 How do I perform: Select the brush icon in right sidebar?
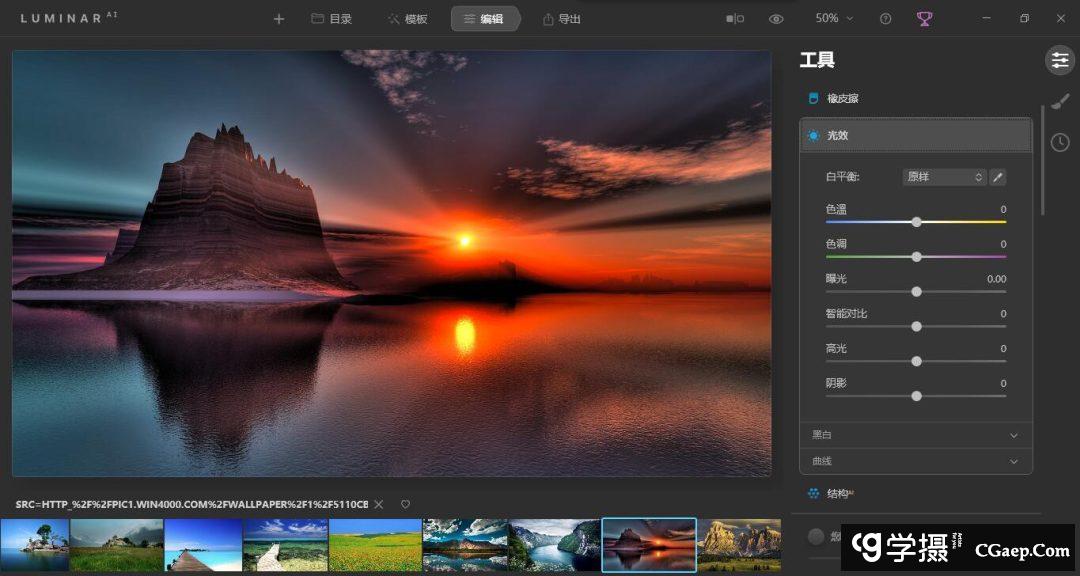click(x=1060, y=101)
